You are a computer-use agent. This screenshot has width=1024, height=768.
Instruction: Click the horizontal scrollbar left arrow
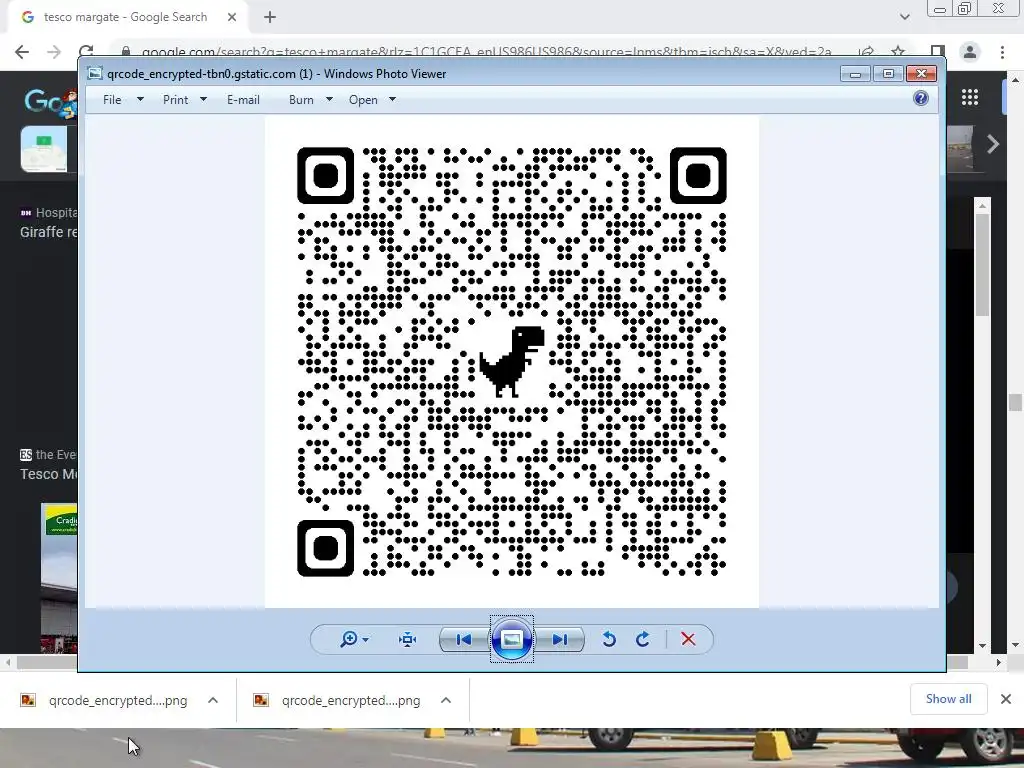tap(8, 662)
